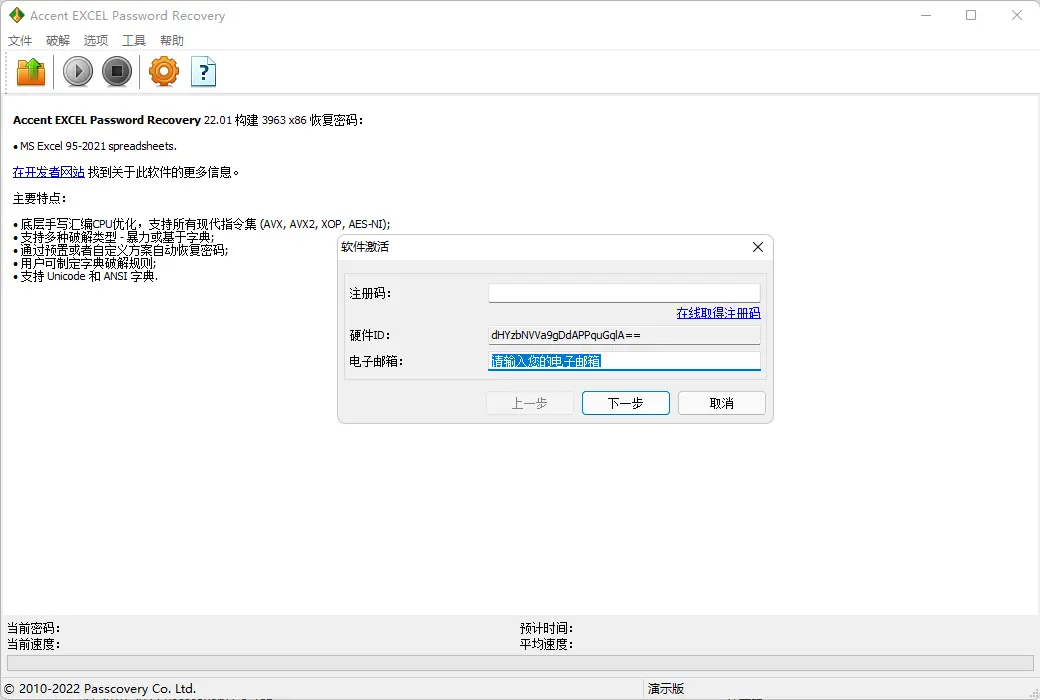Open the 破解 menu

(x=58, y=40)
